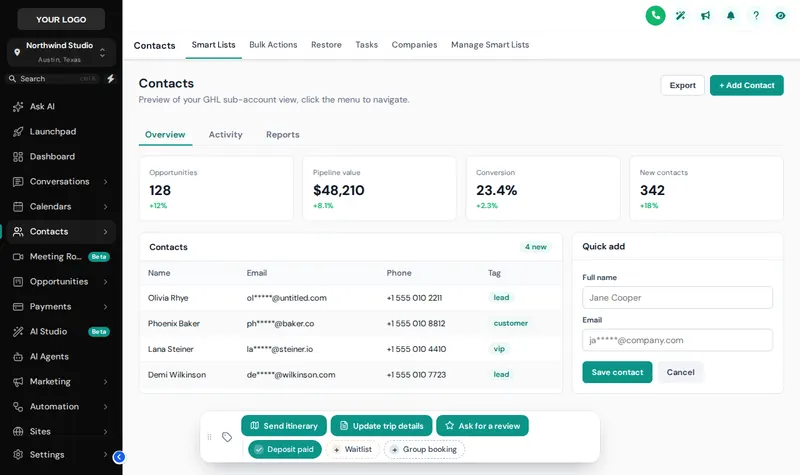The height and width of the screenshot is (475, 800).
Task: Open the Companies tab
Action: coord(414,45)
